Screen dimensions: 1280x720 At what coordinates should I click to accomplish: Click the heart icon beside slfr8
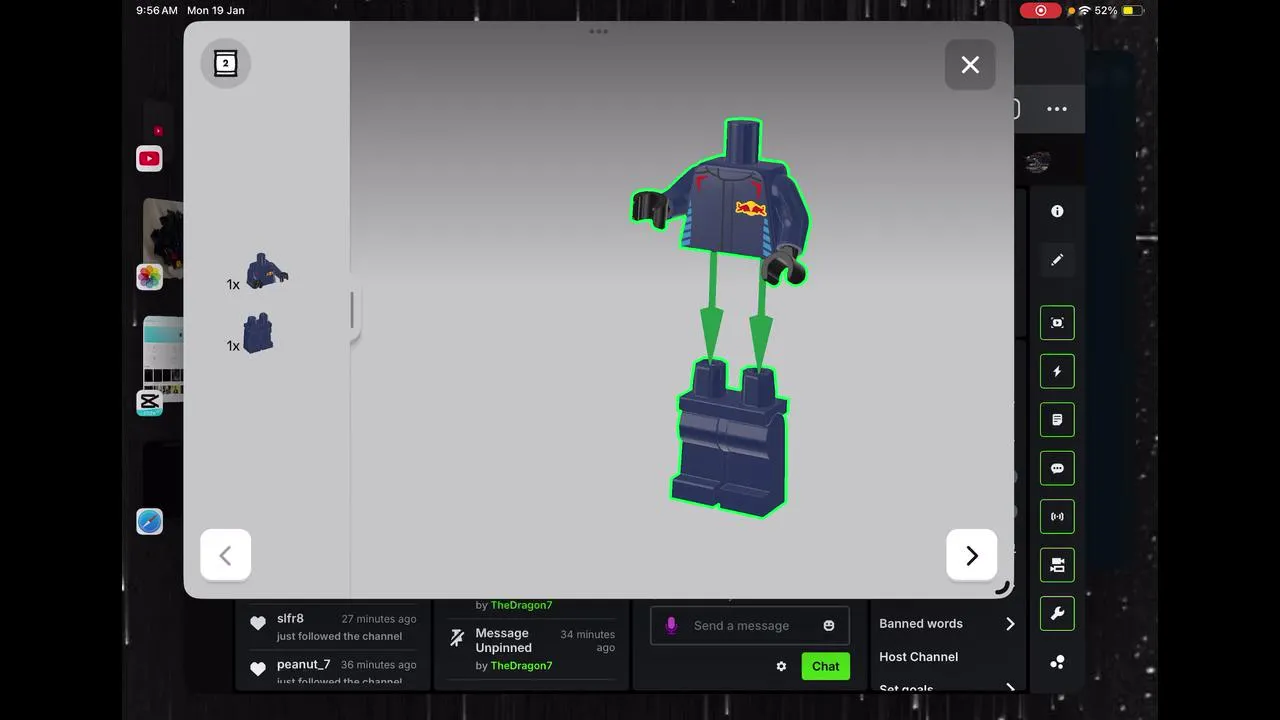pyautogui.click(x=258, y=623)
